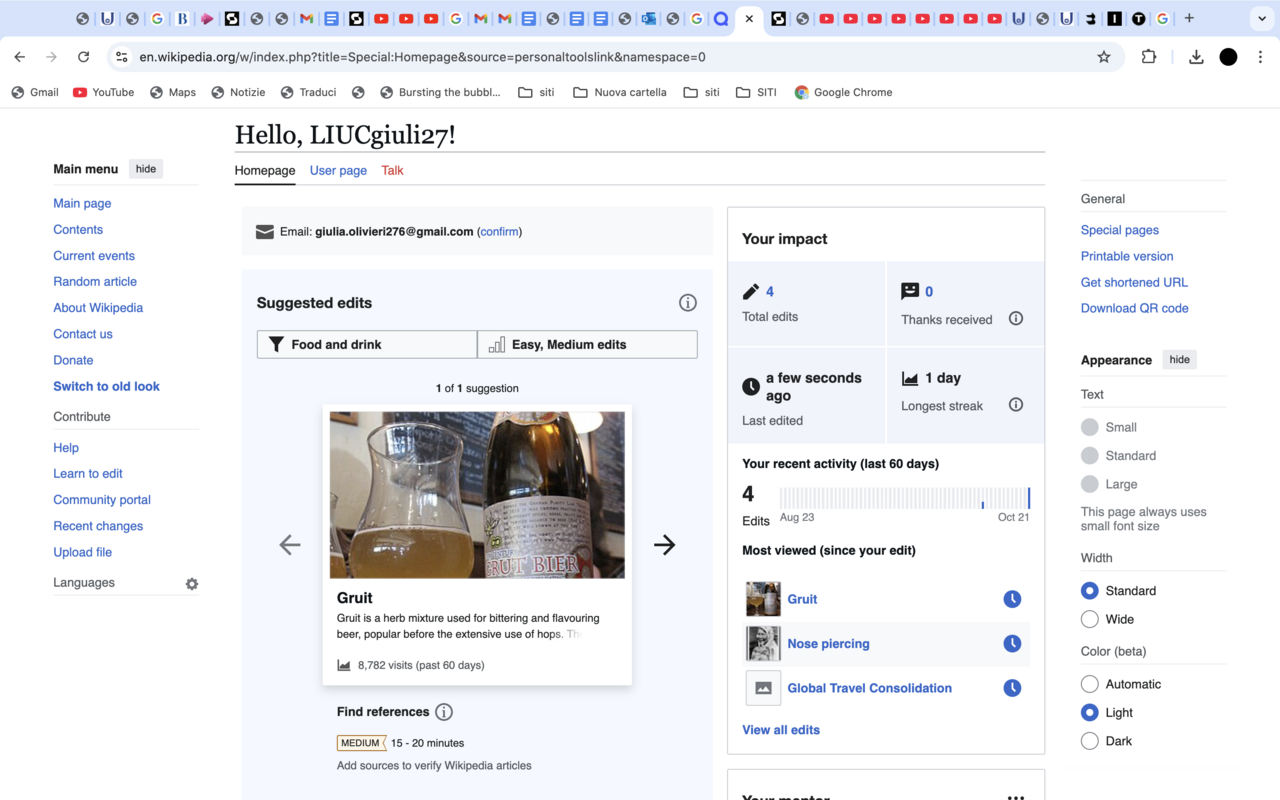Select Small text size
The image size is (1280, 800).
(1090, 427)
